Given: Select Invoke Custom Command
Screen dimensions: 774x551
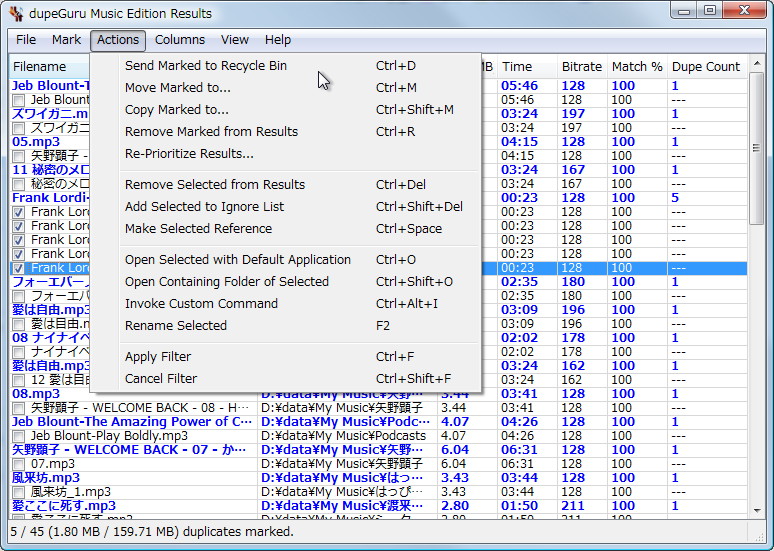Looking at the screenshot, I should 285,304.
